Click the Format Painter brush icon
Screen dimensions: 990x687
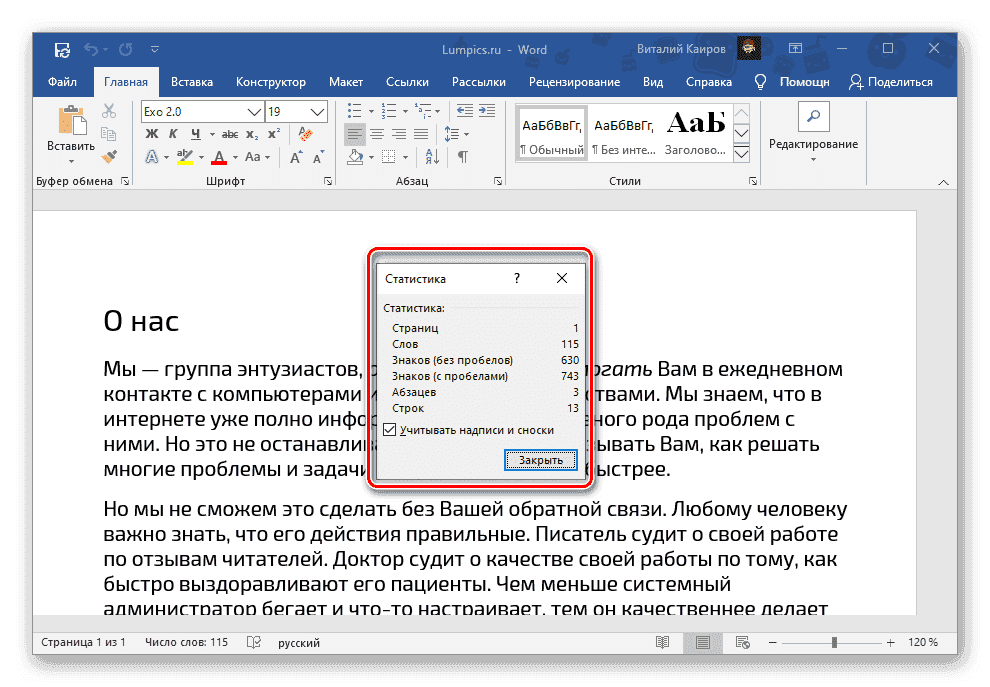[x=109, y=156]
